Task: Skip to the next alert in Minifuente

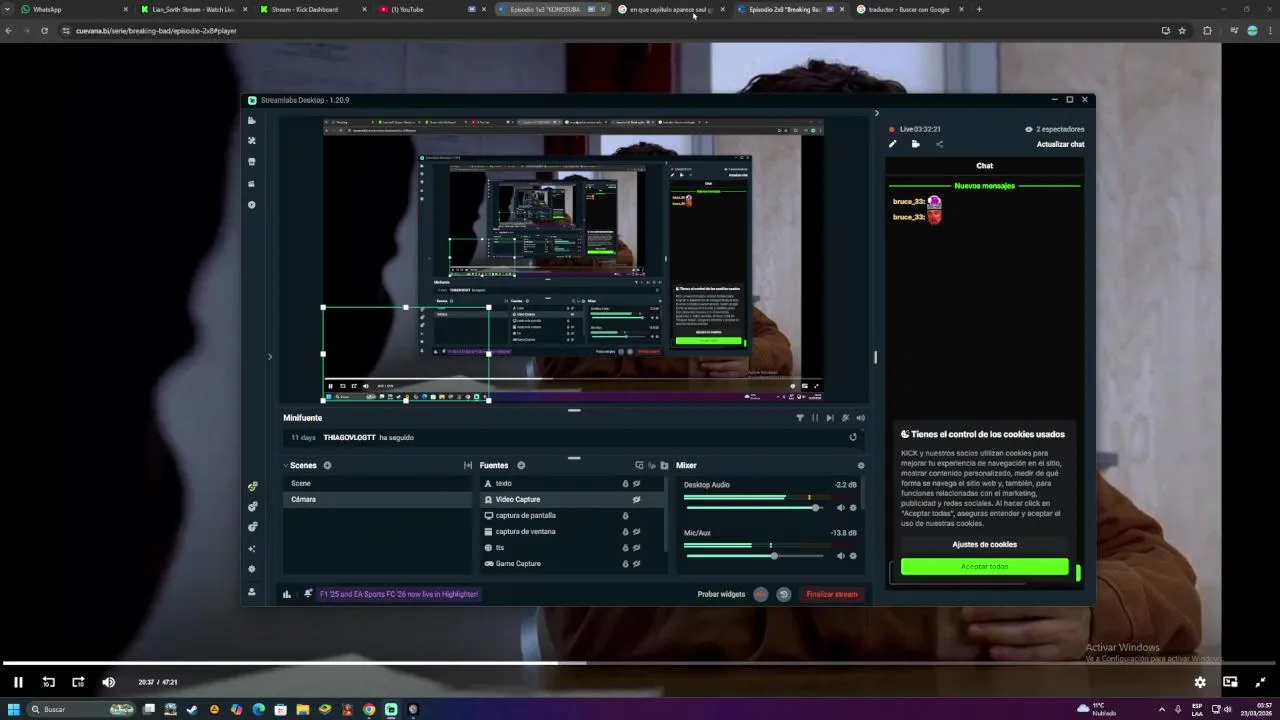Action: (829, 418)
